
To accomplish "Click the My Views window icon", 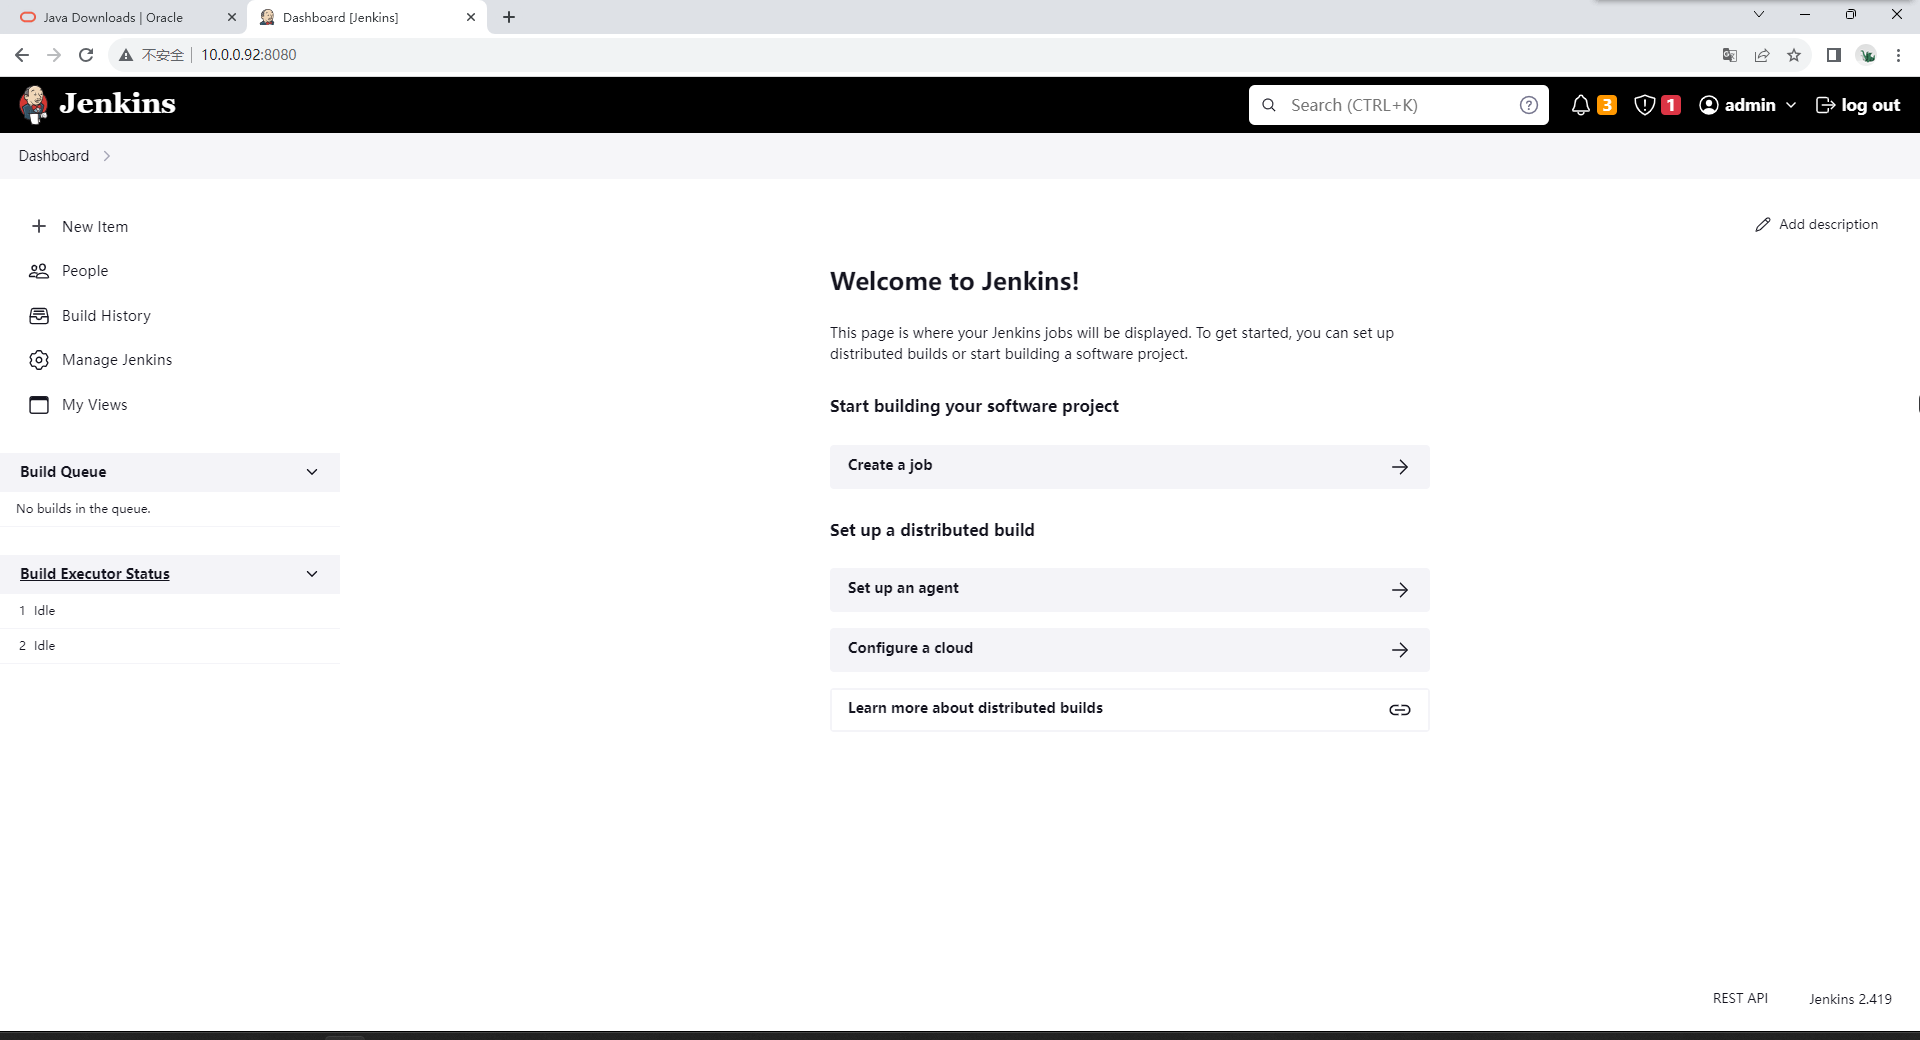I will point(39,405).
